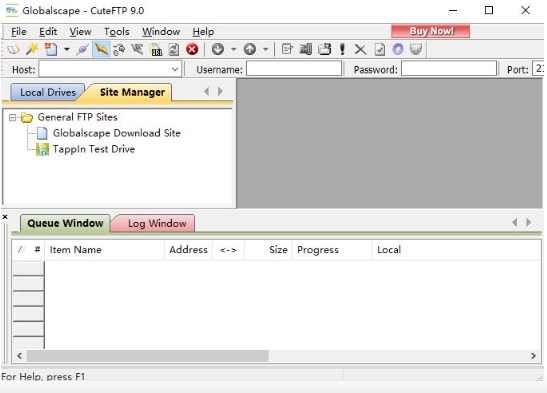Switch to the Local Drives tab
547x393 pixels.
[x=48, y=92]
